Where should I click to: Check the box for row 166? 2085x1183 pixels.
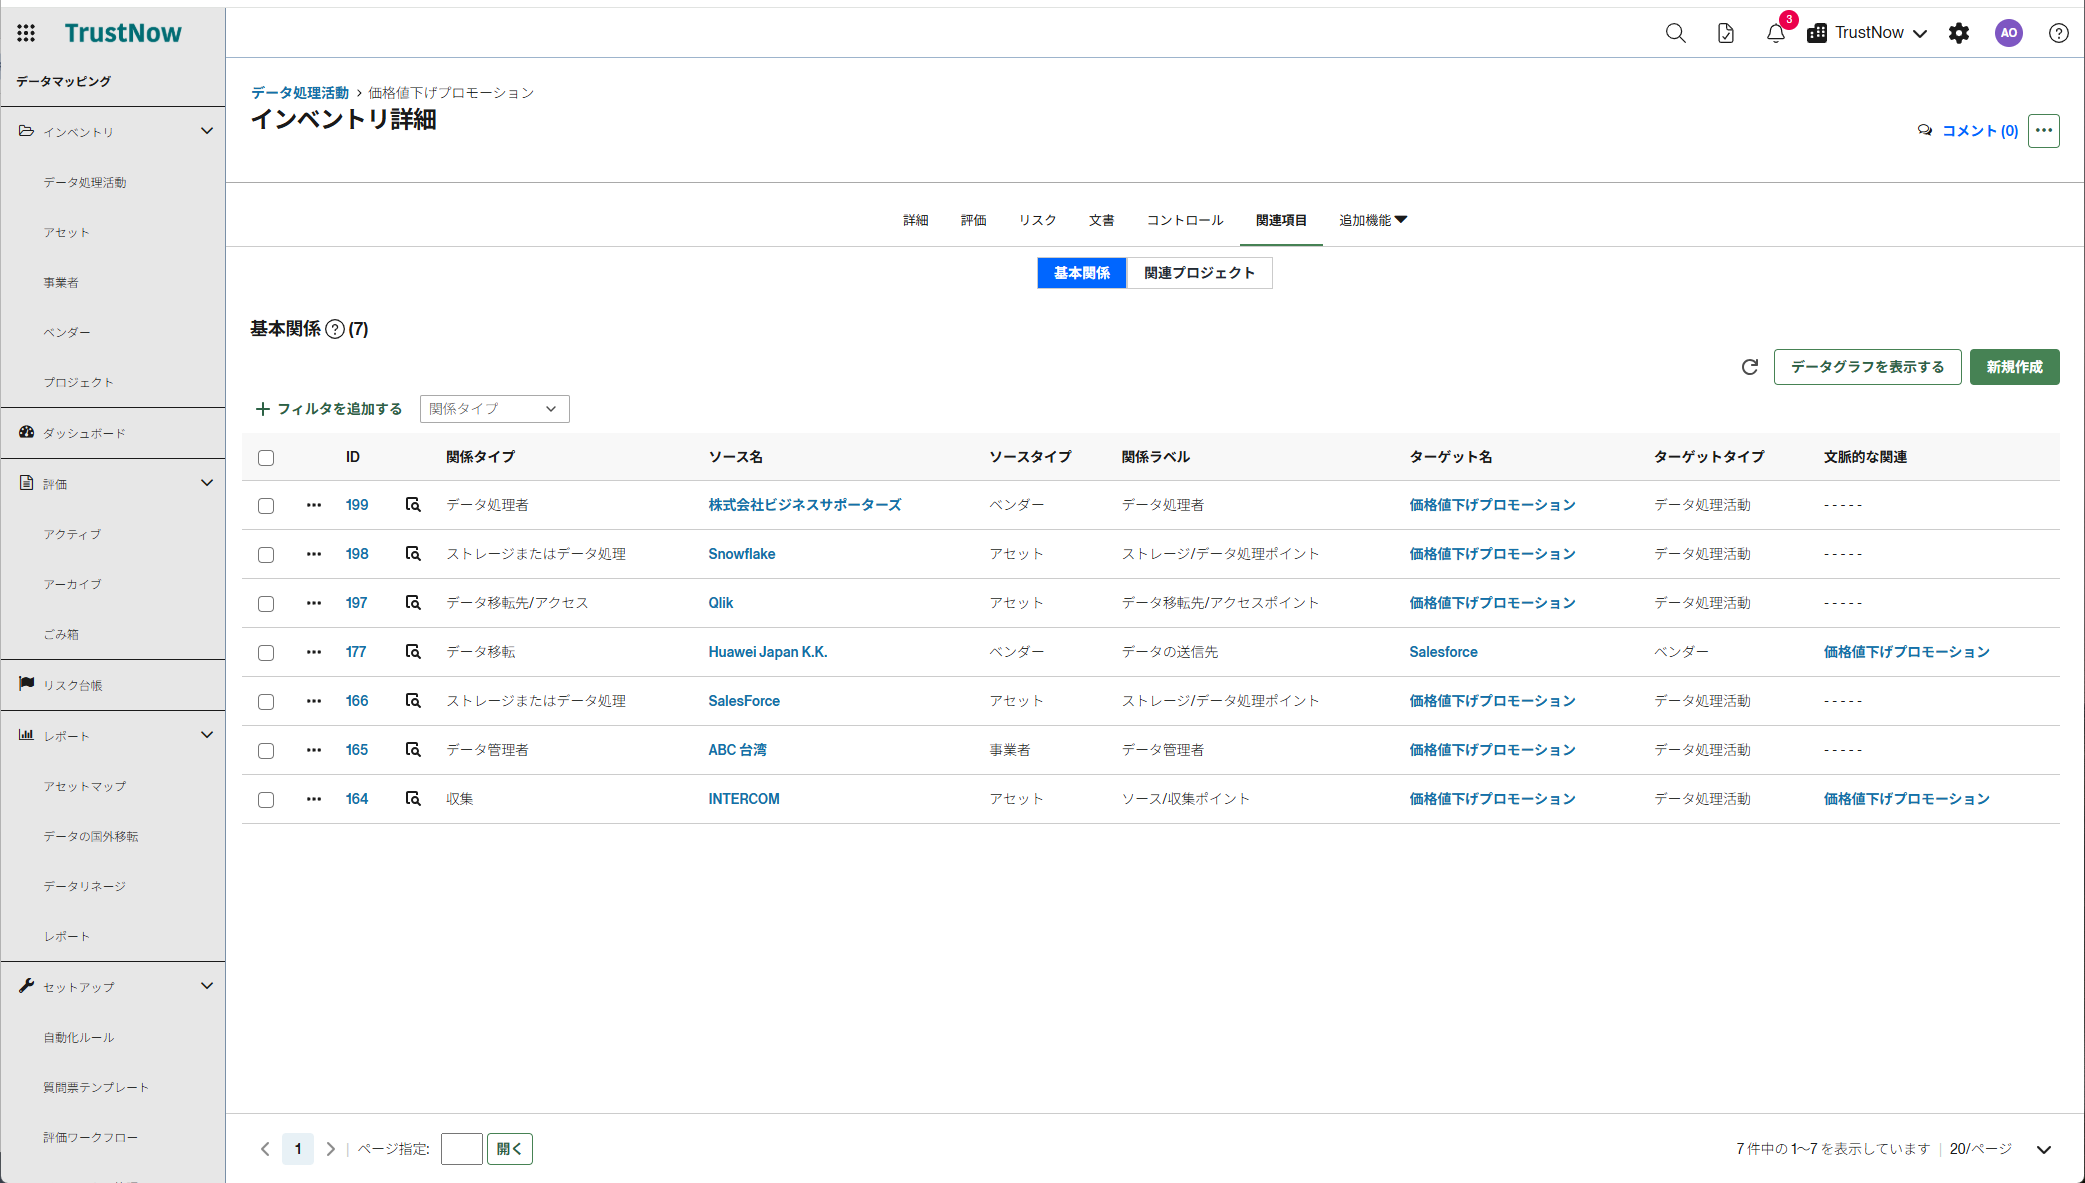click(266, 702)
